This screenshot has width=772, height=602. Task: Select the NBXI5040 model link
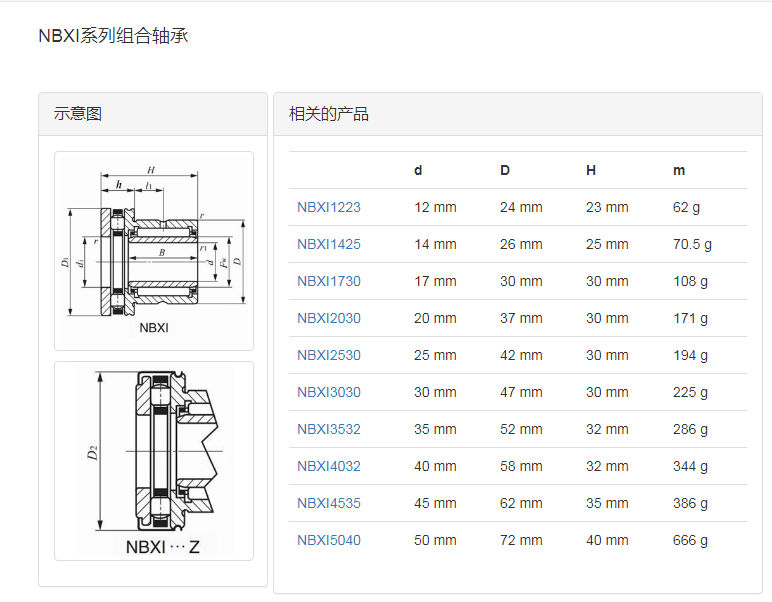click(329, 541)
